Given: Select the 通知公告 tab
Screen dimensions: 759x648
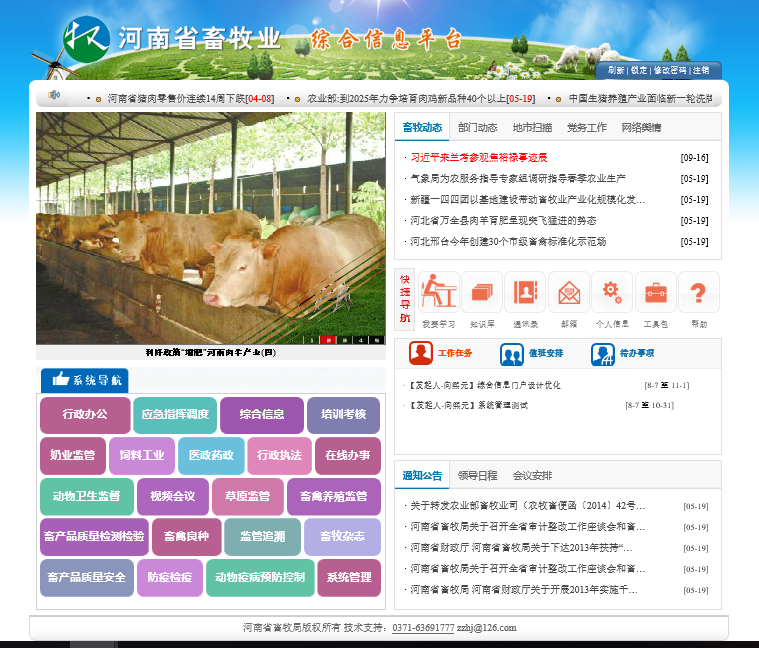Looking at the screenshot, I should [422, 475].
